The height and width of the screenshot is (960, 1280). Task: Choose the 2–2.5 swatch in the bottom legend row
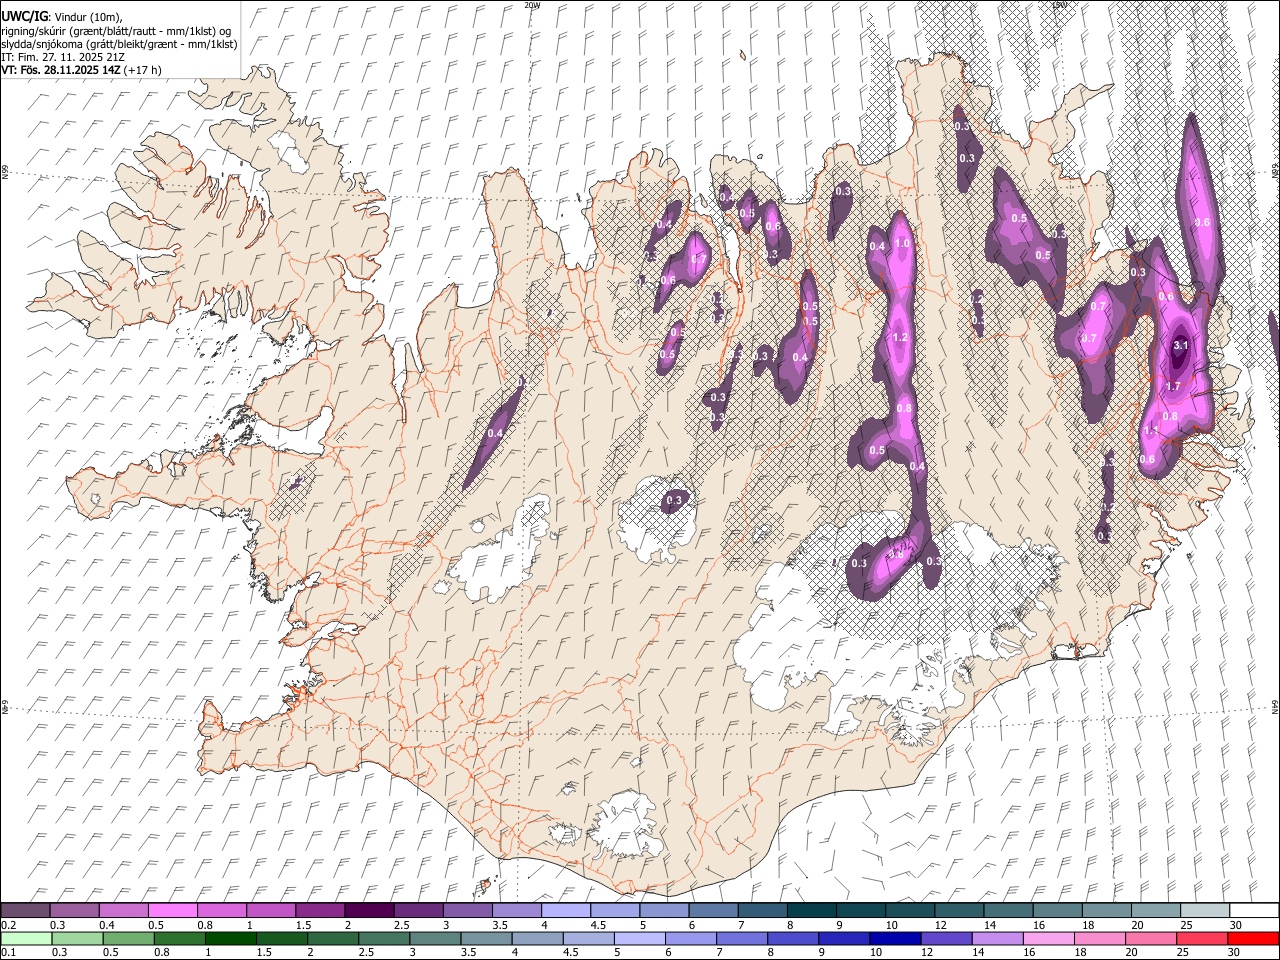332,938
